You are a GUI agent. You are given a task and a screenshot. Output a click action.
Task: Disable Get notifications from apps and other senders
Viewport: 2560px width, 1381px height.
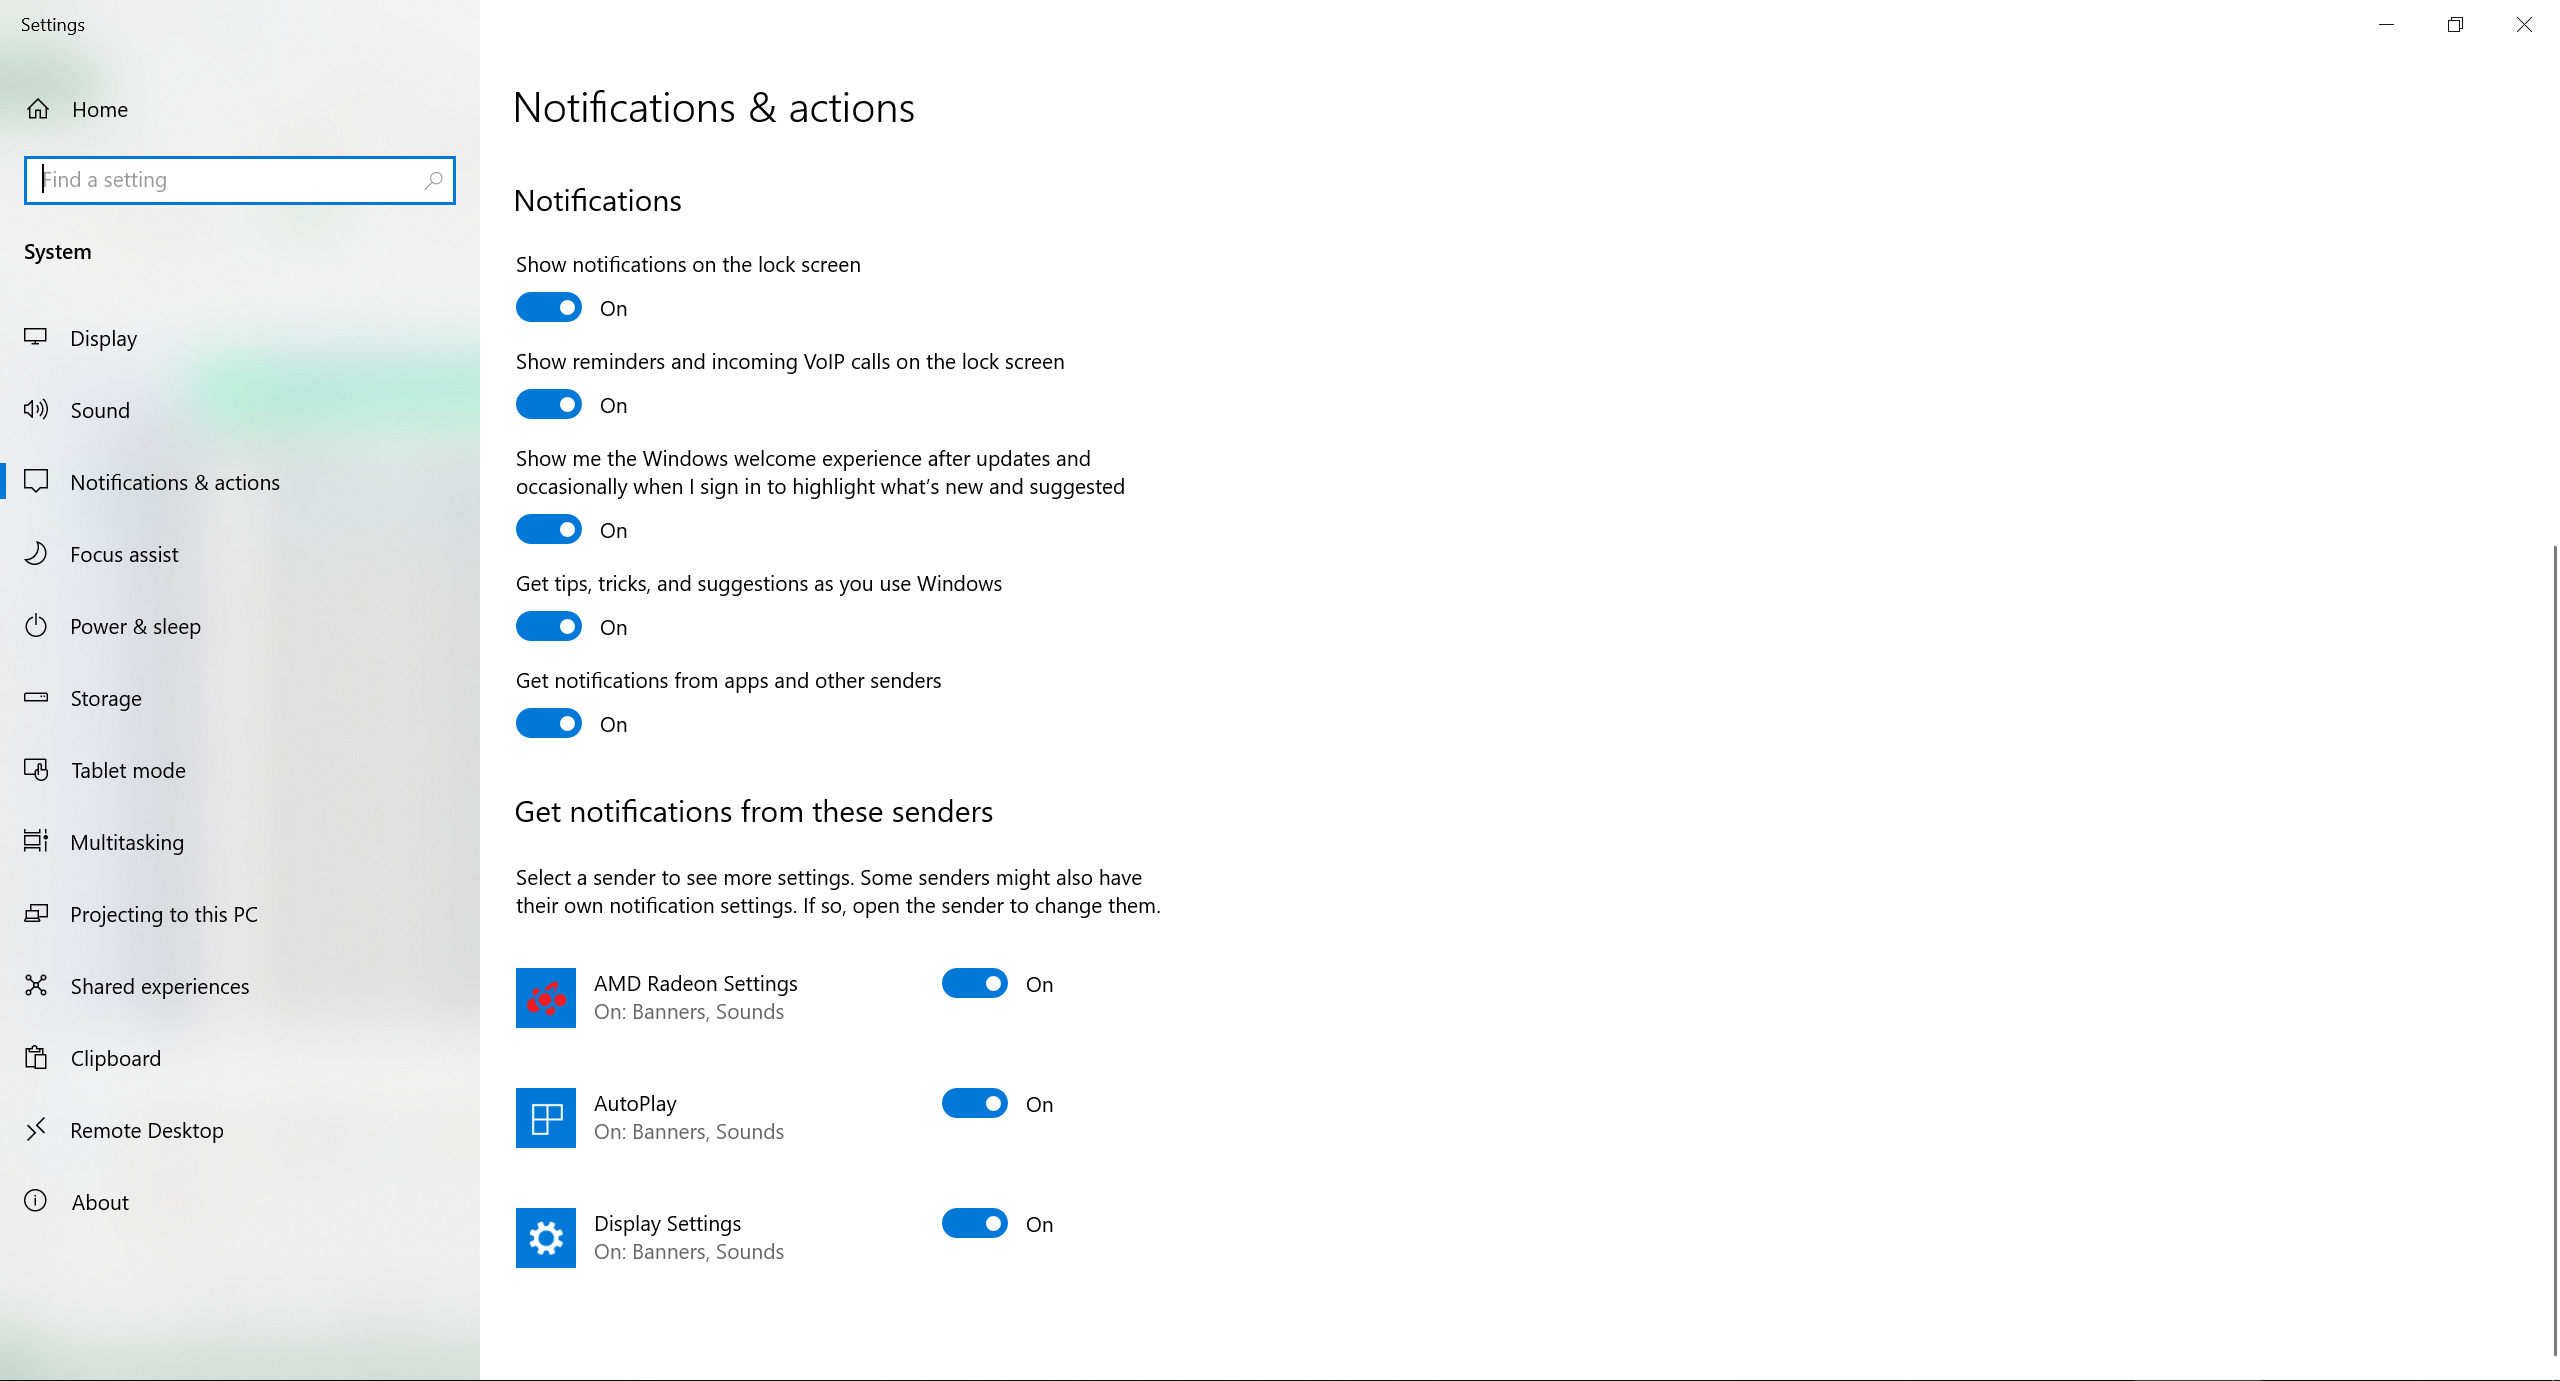point(549,725)
